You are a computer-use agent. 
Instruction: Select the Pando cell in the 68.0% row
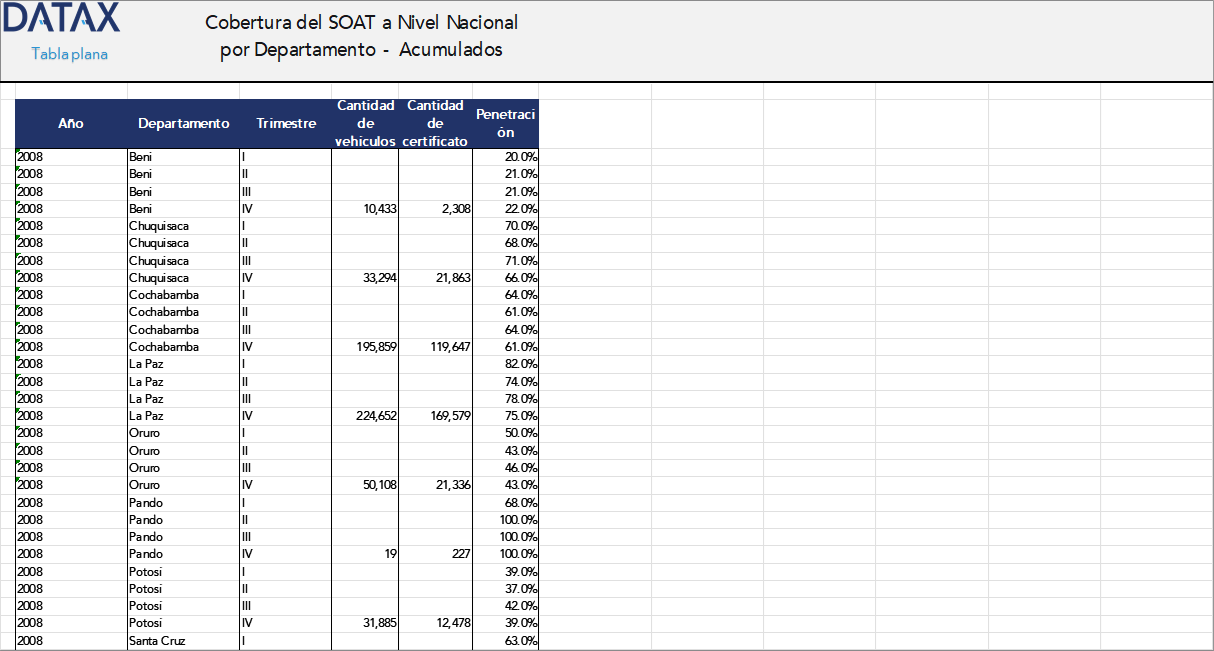coord(183,503)
